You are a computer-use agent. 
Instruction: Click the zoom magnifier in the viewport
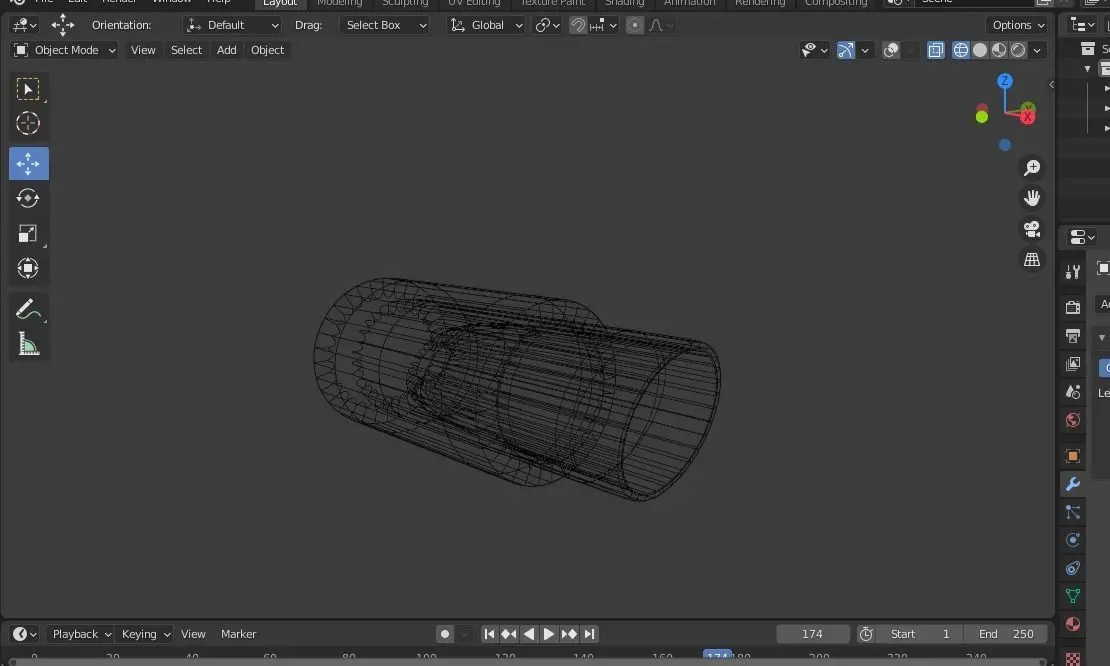pos(1032,168)
